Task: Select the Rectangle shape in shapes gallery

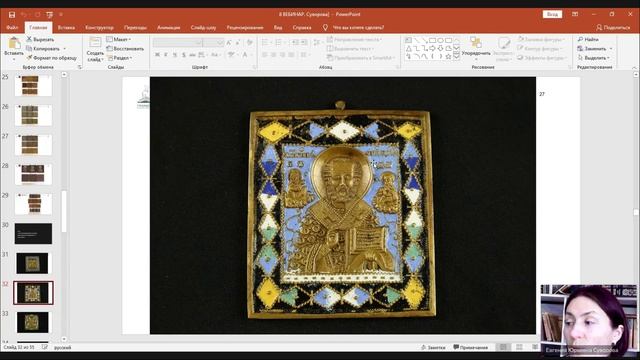Action: point(433,40)
